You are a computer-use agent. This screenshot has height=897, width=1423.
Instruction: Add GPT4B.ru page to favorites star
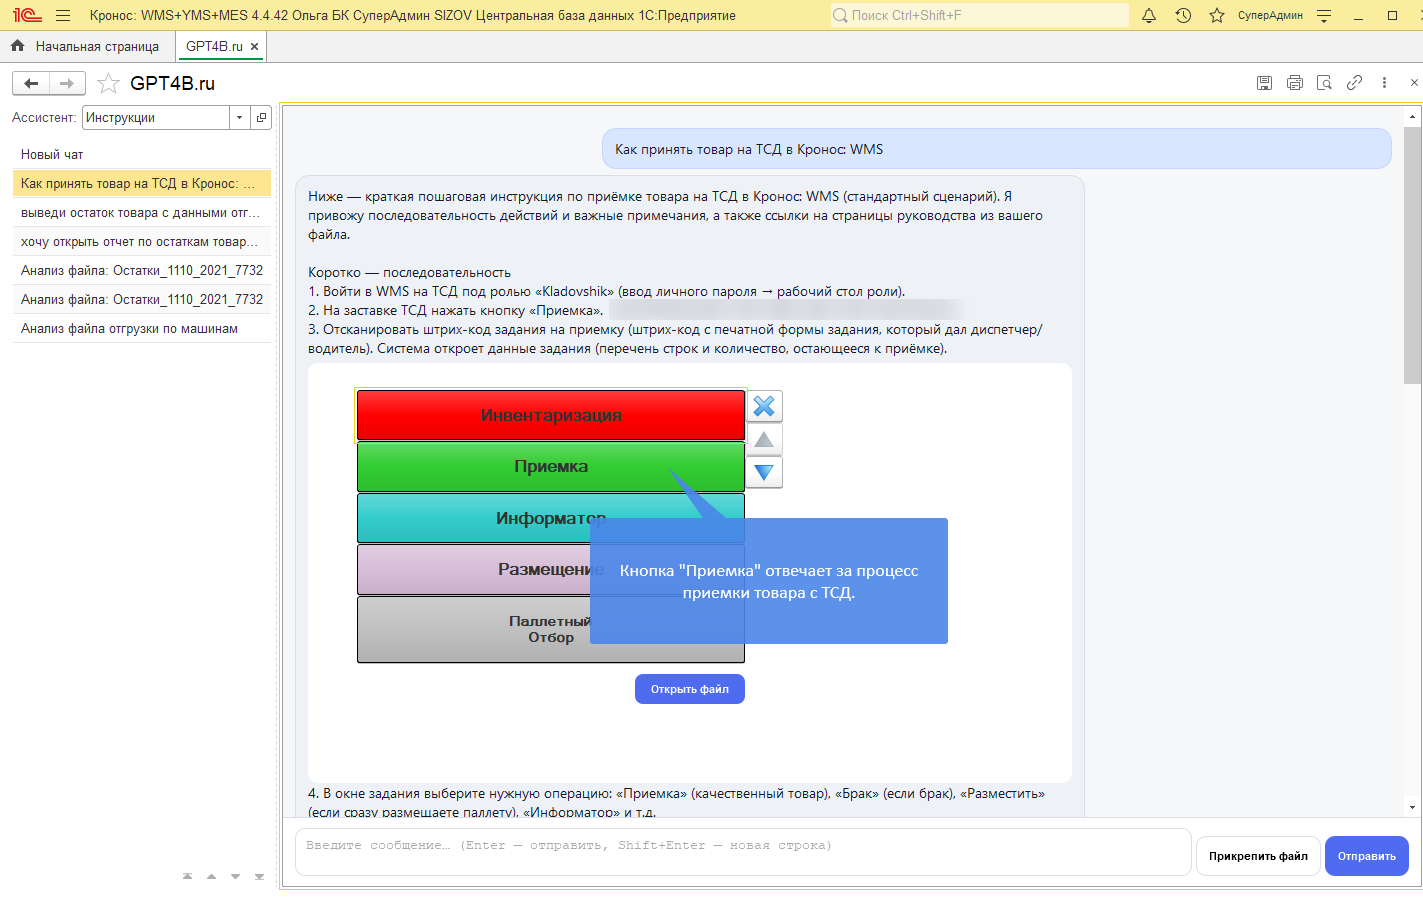pos(108,83)
